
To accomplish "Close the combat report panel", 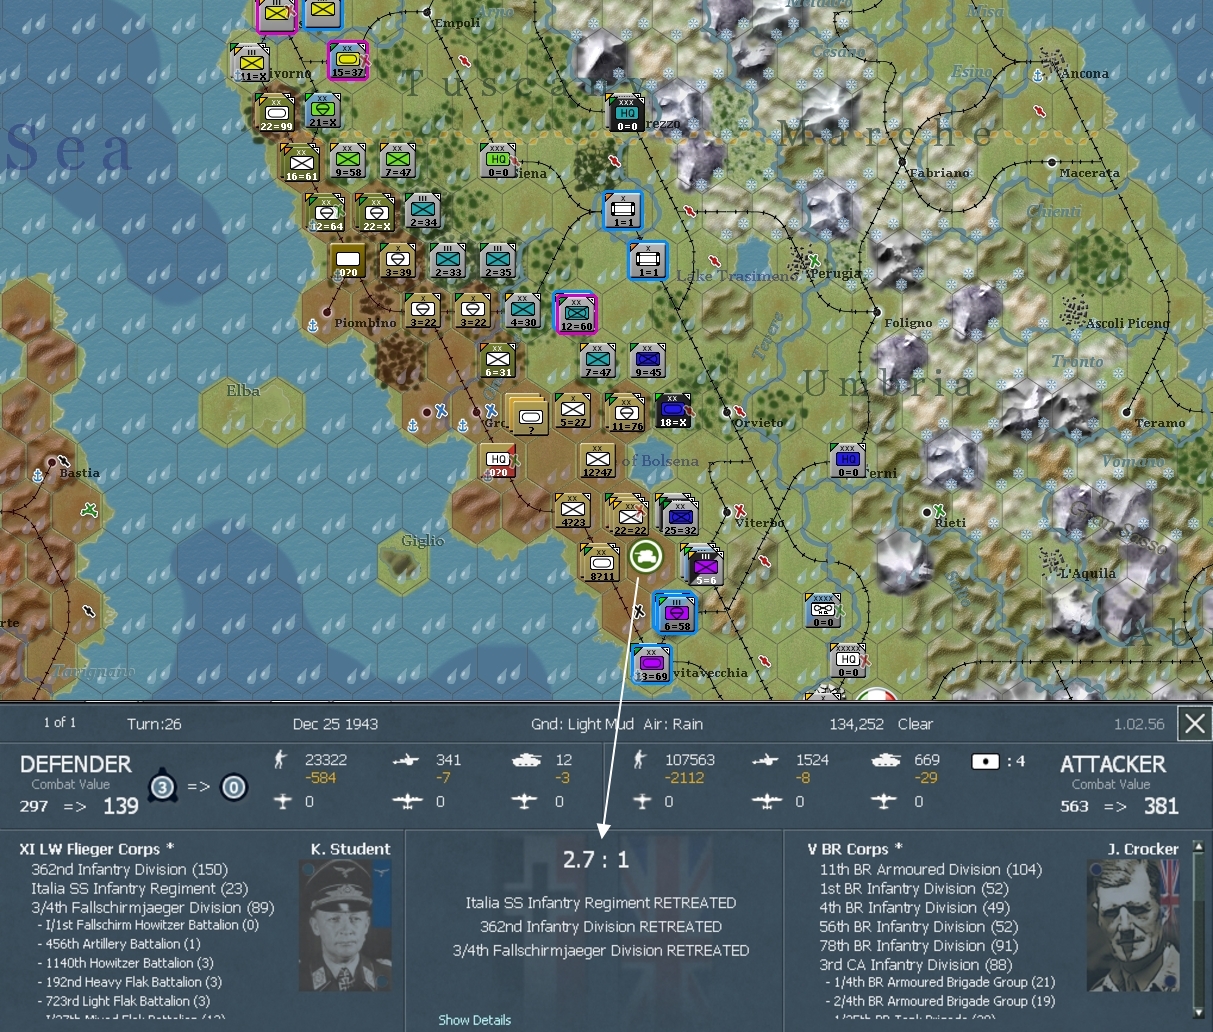I will click(x=1195, y=724).
